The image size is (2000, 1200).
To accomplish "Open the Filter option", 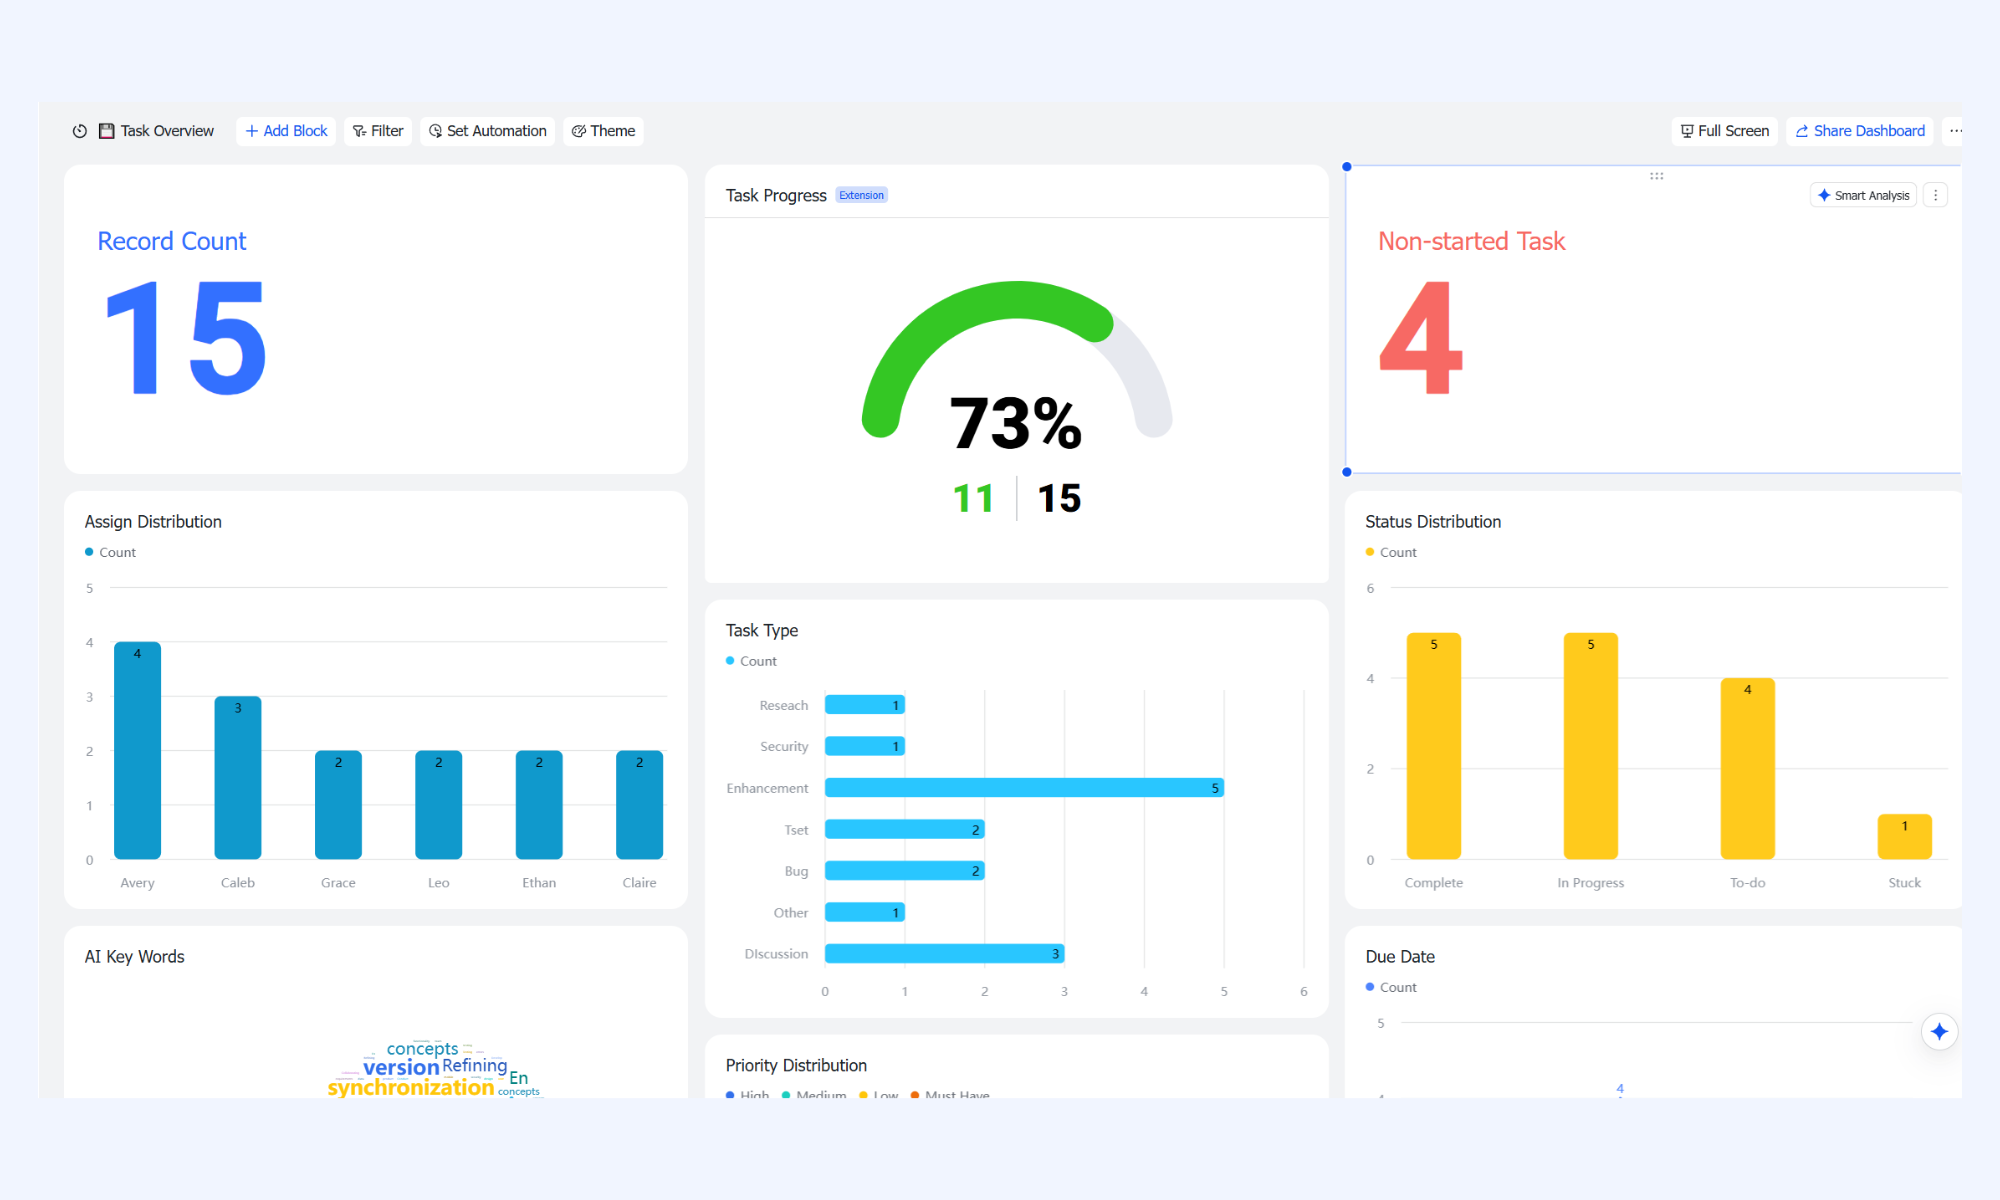I will pyautogui.click(x=378, y=131).
